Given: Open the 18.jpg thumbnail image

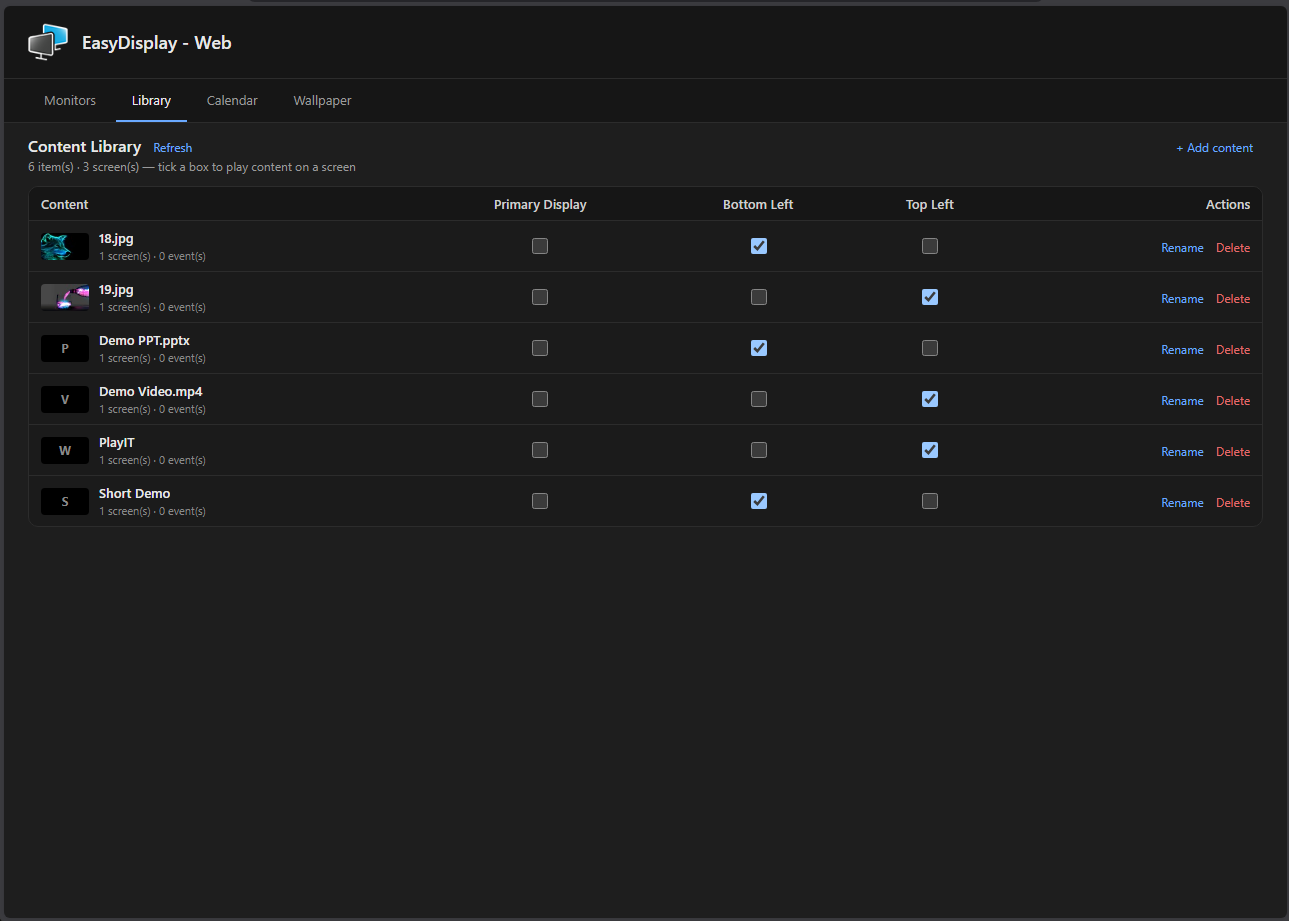Looking at the screenshot, I should pos(65,247).
